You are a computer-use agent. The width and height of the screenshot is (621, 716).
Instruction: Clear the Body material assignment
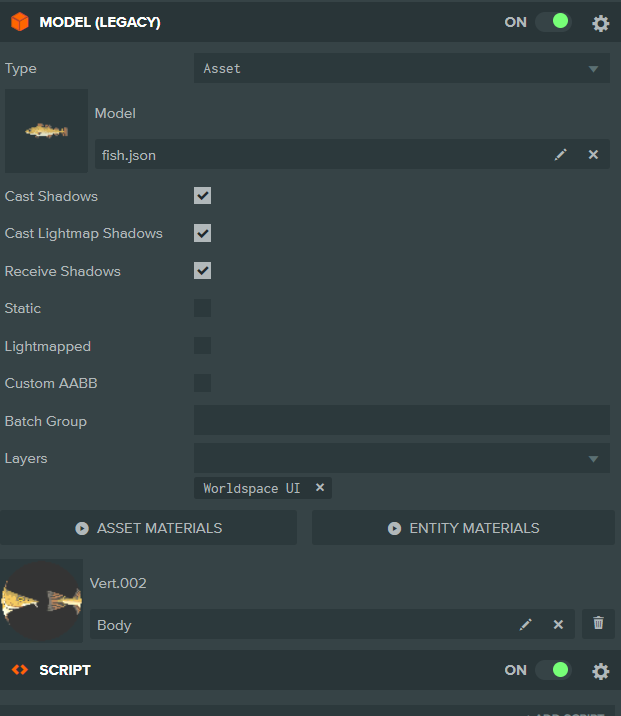coord(558,625)
